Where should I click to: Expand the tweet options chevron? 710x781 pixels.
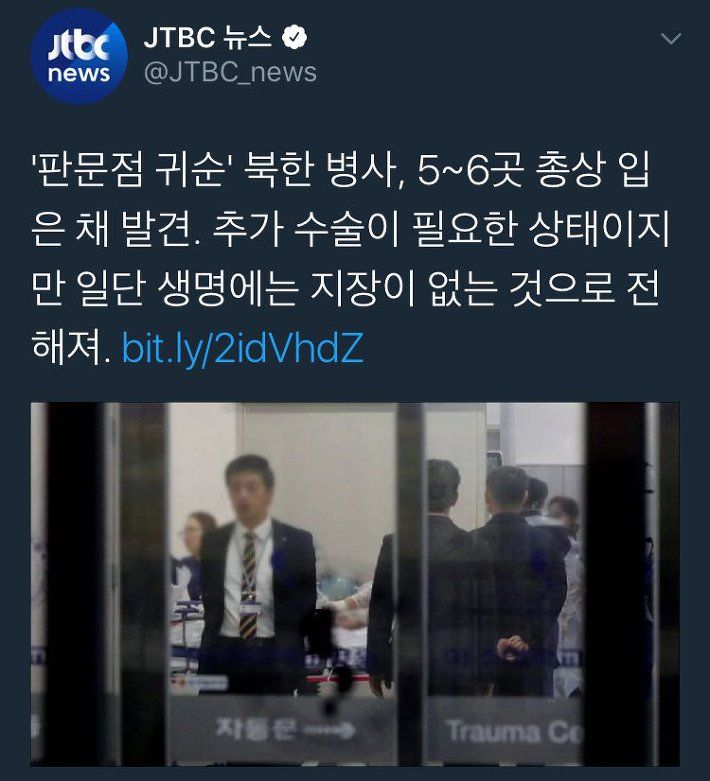tap(671, 38)
